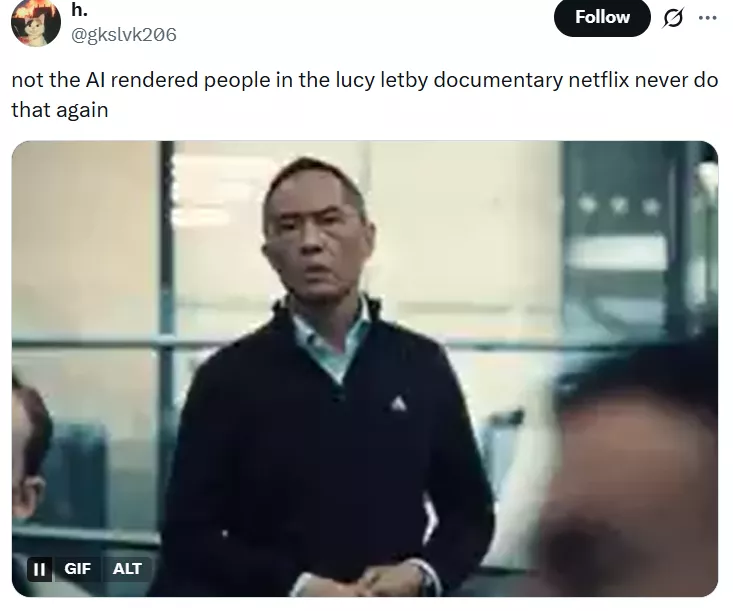Open the three-dot more options menu
This screenshot has height=611, width=733.
pyautogui.click(x=707, y=18)
